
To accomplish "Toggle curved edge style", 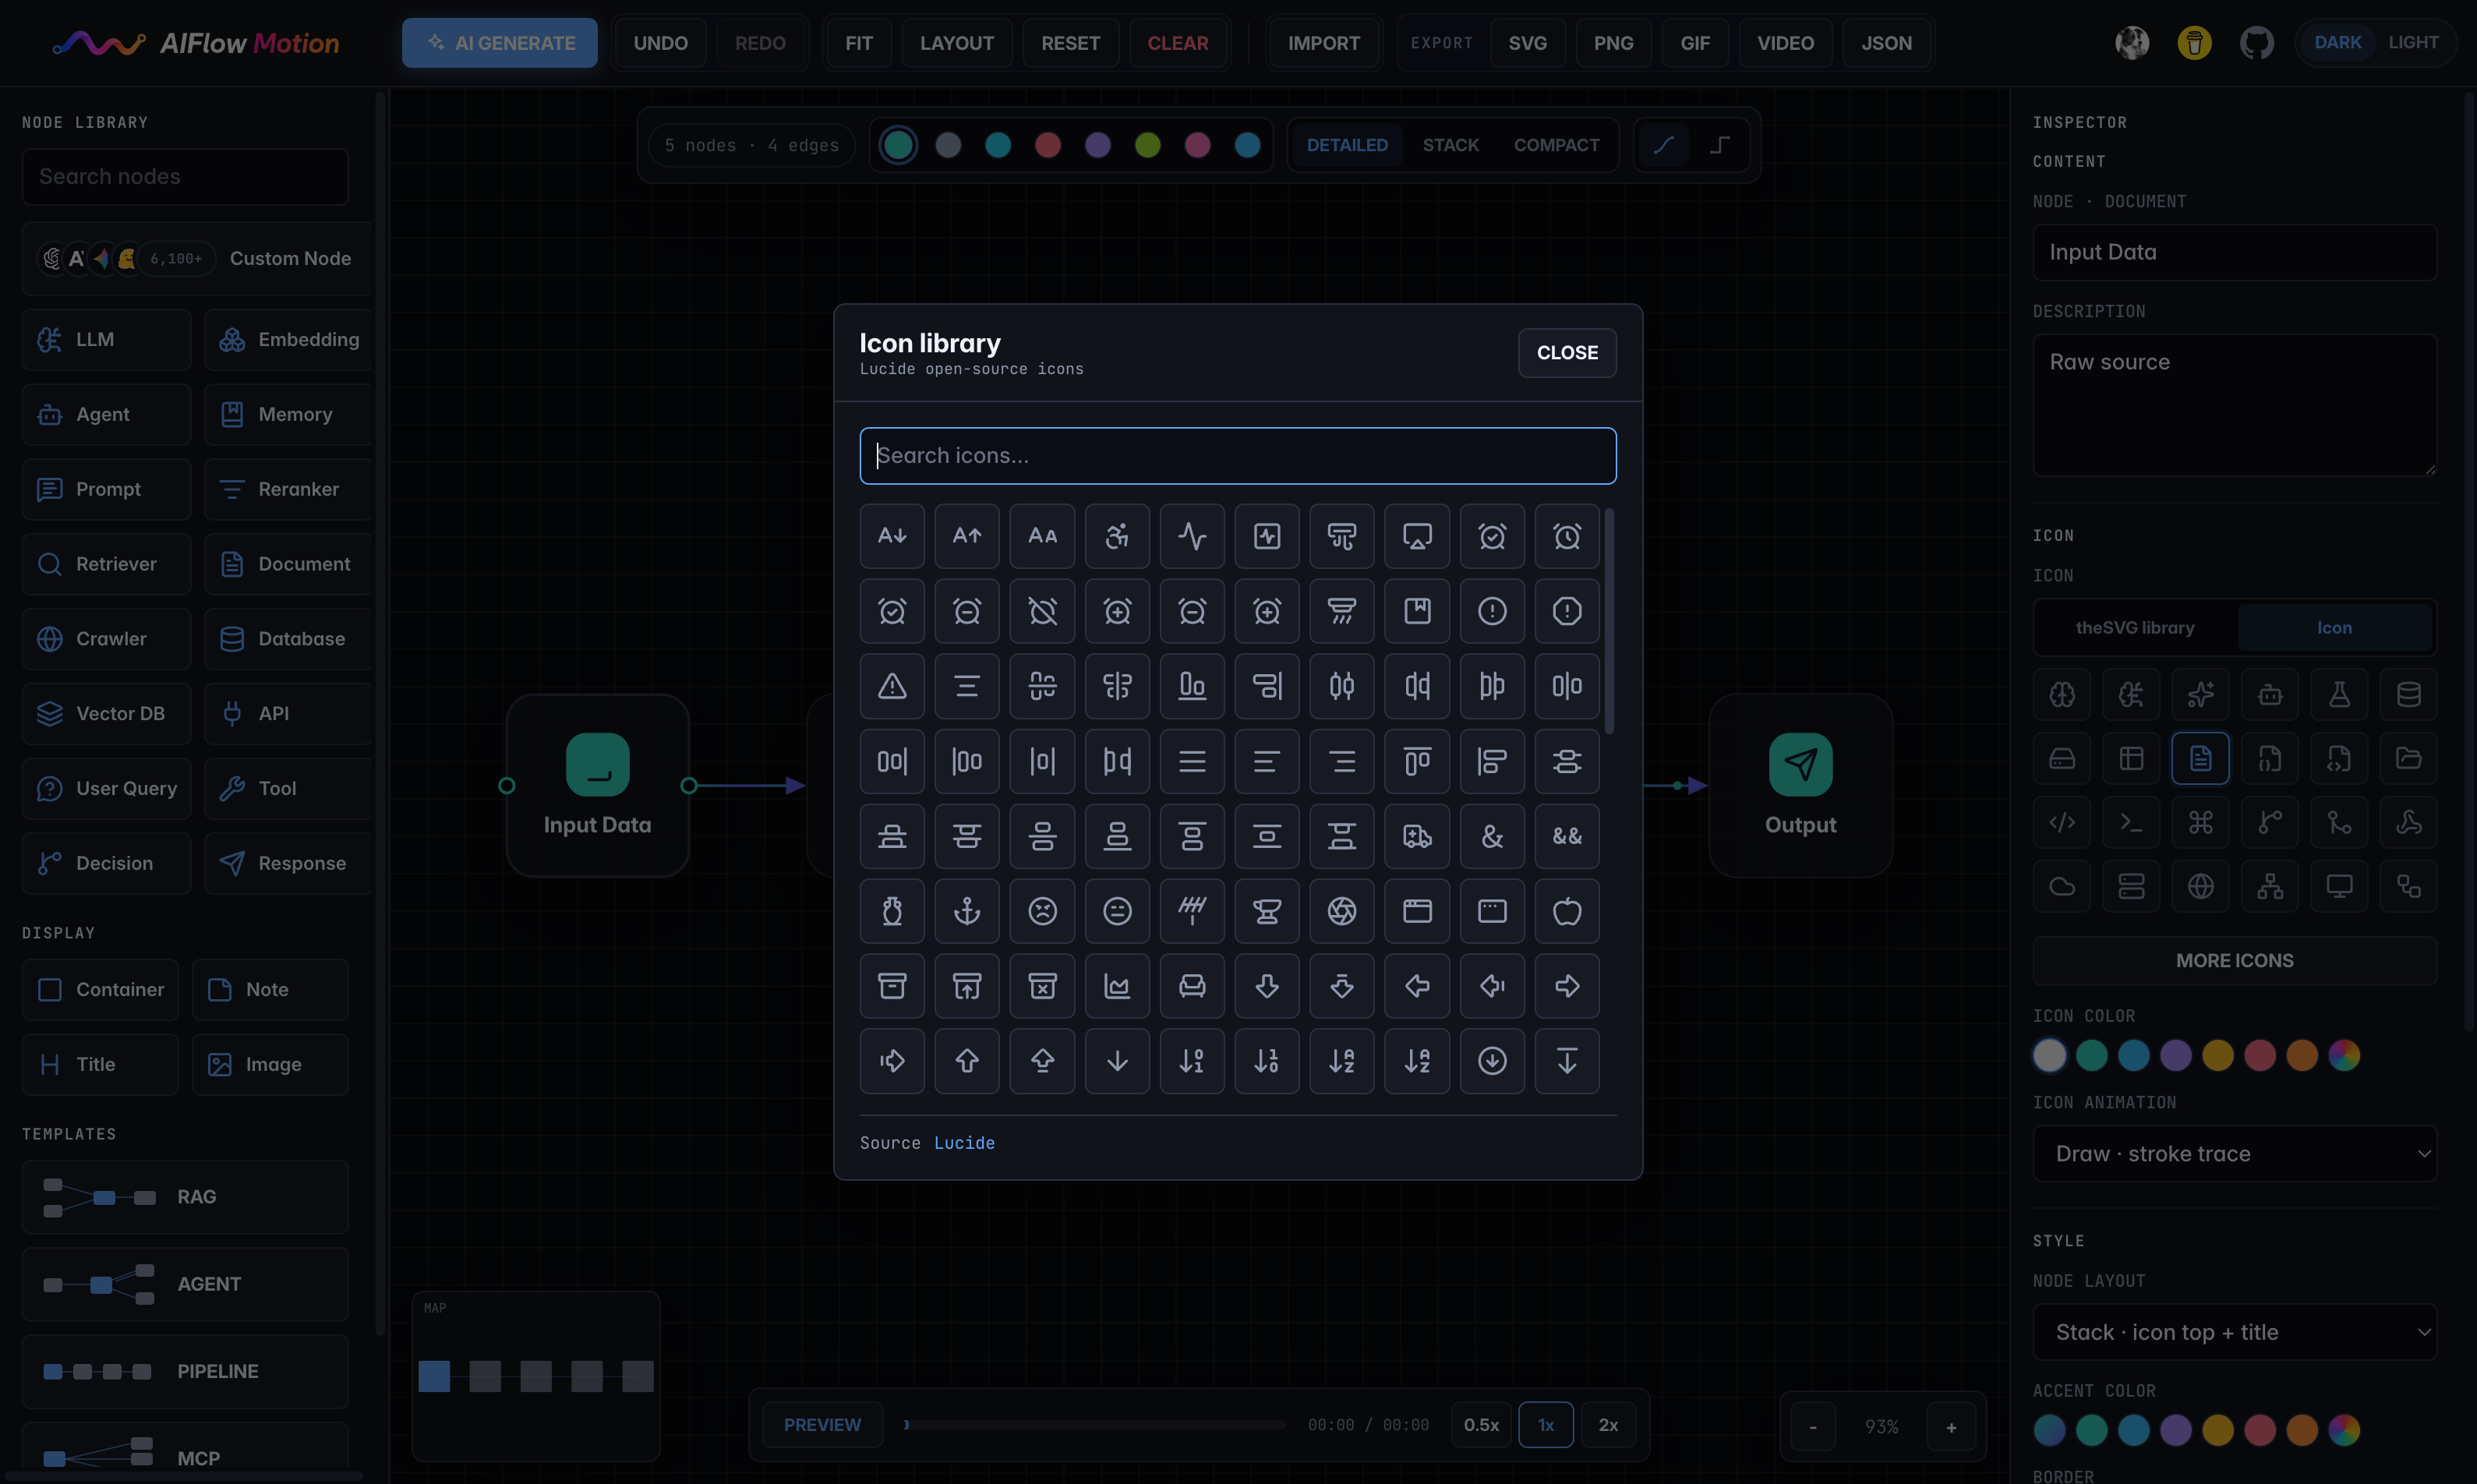I will (1663, 145).
